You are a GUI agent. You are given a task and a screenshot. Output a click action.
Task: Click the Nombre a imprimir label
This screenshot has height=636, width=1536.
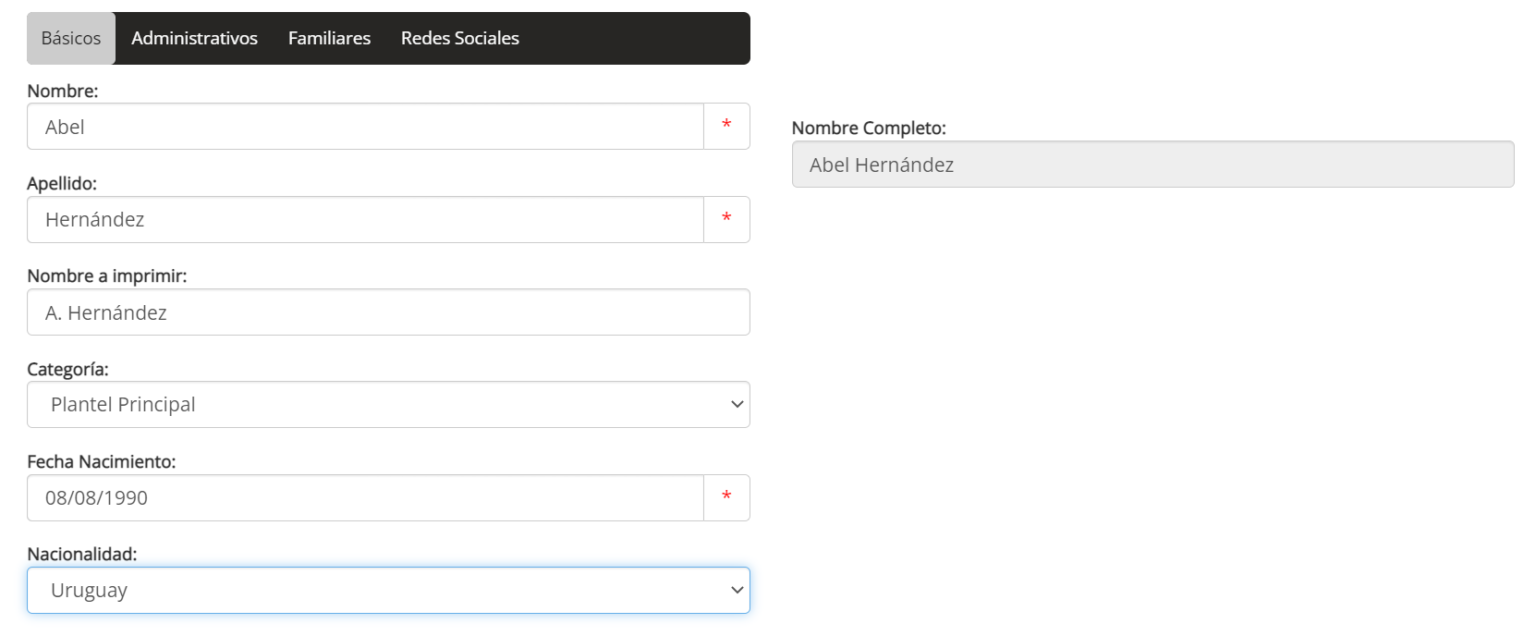point(107,276)
